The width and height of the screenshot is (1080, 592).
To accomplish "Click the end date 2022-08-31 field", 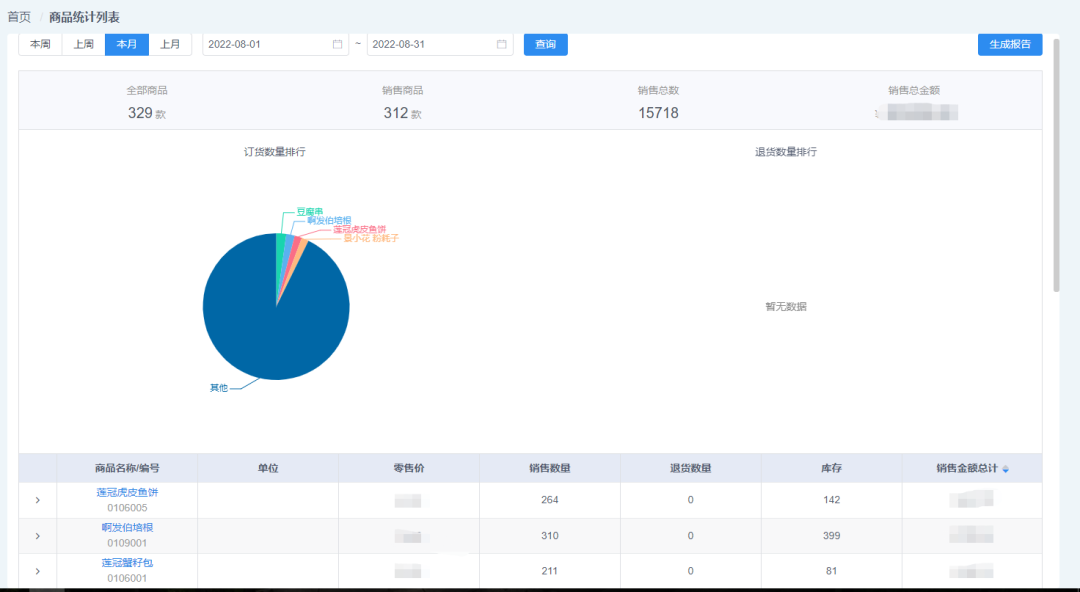I will pyautogui.click(x=430, y=44).
